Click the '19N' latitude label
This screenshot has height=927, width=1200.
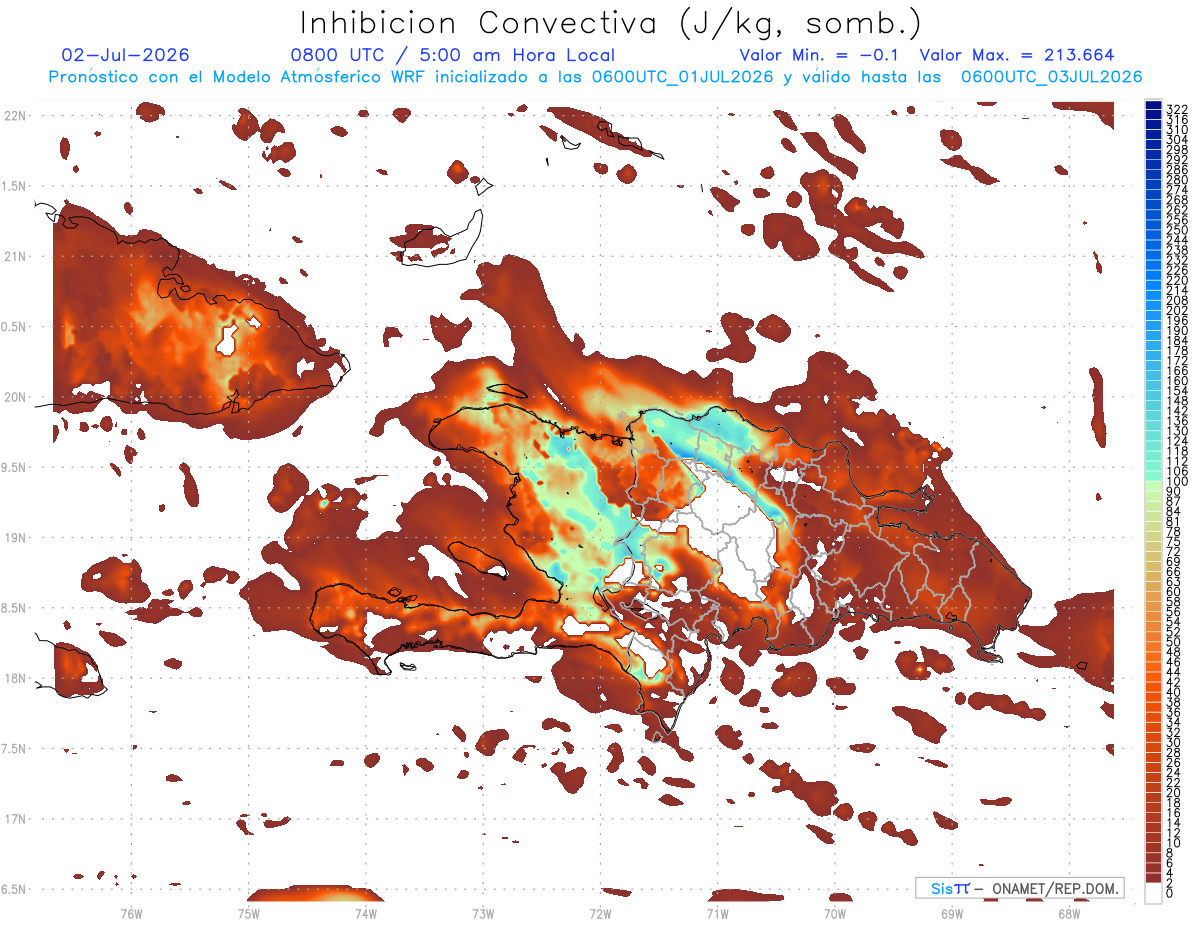point(14,538)
